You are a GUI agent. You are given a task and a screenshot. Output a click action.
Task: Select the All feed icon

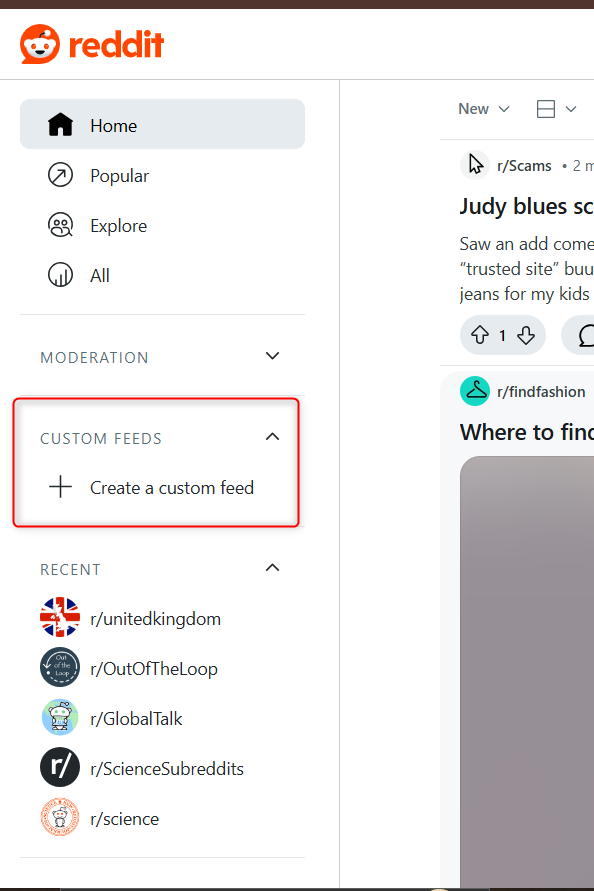click(x=60, y=275)
